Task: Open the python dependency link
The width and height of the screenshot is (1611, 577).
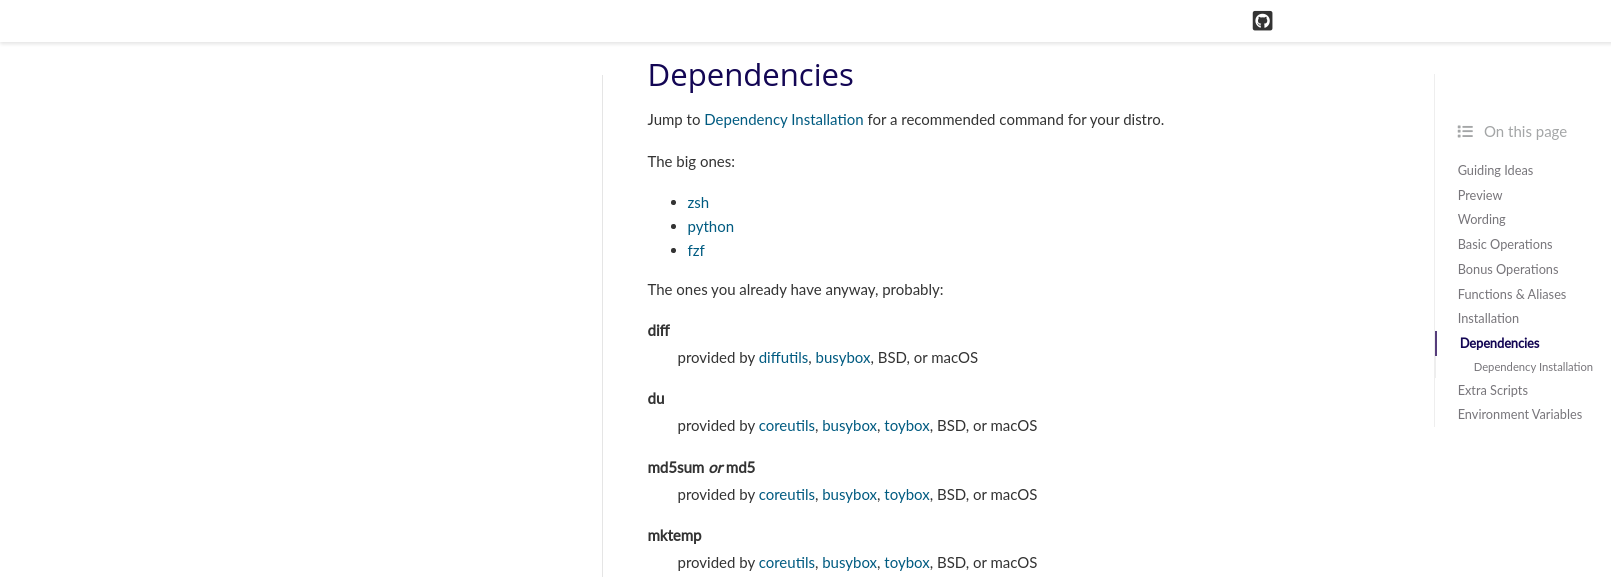Action: coord(710,226)
